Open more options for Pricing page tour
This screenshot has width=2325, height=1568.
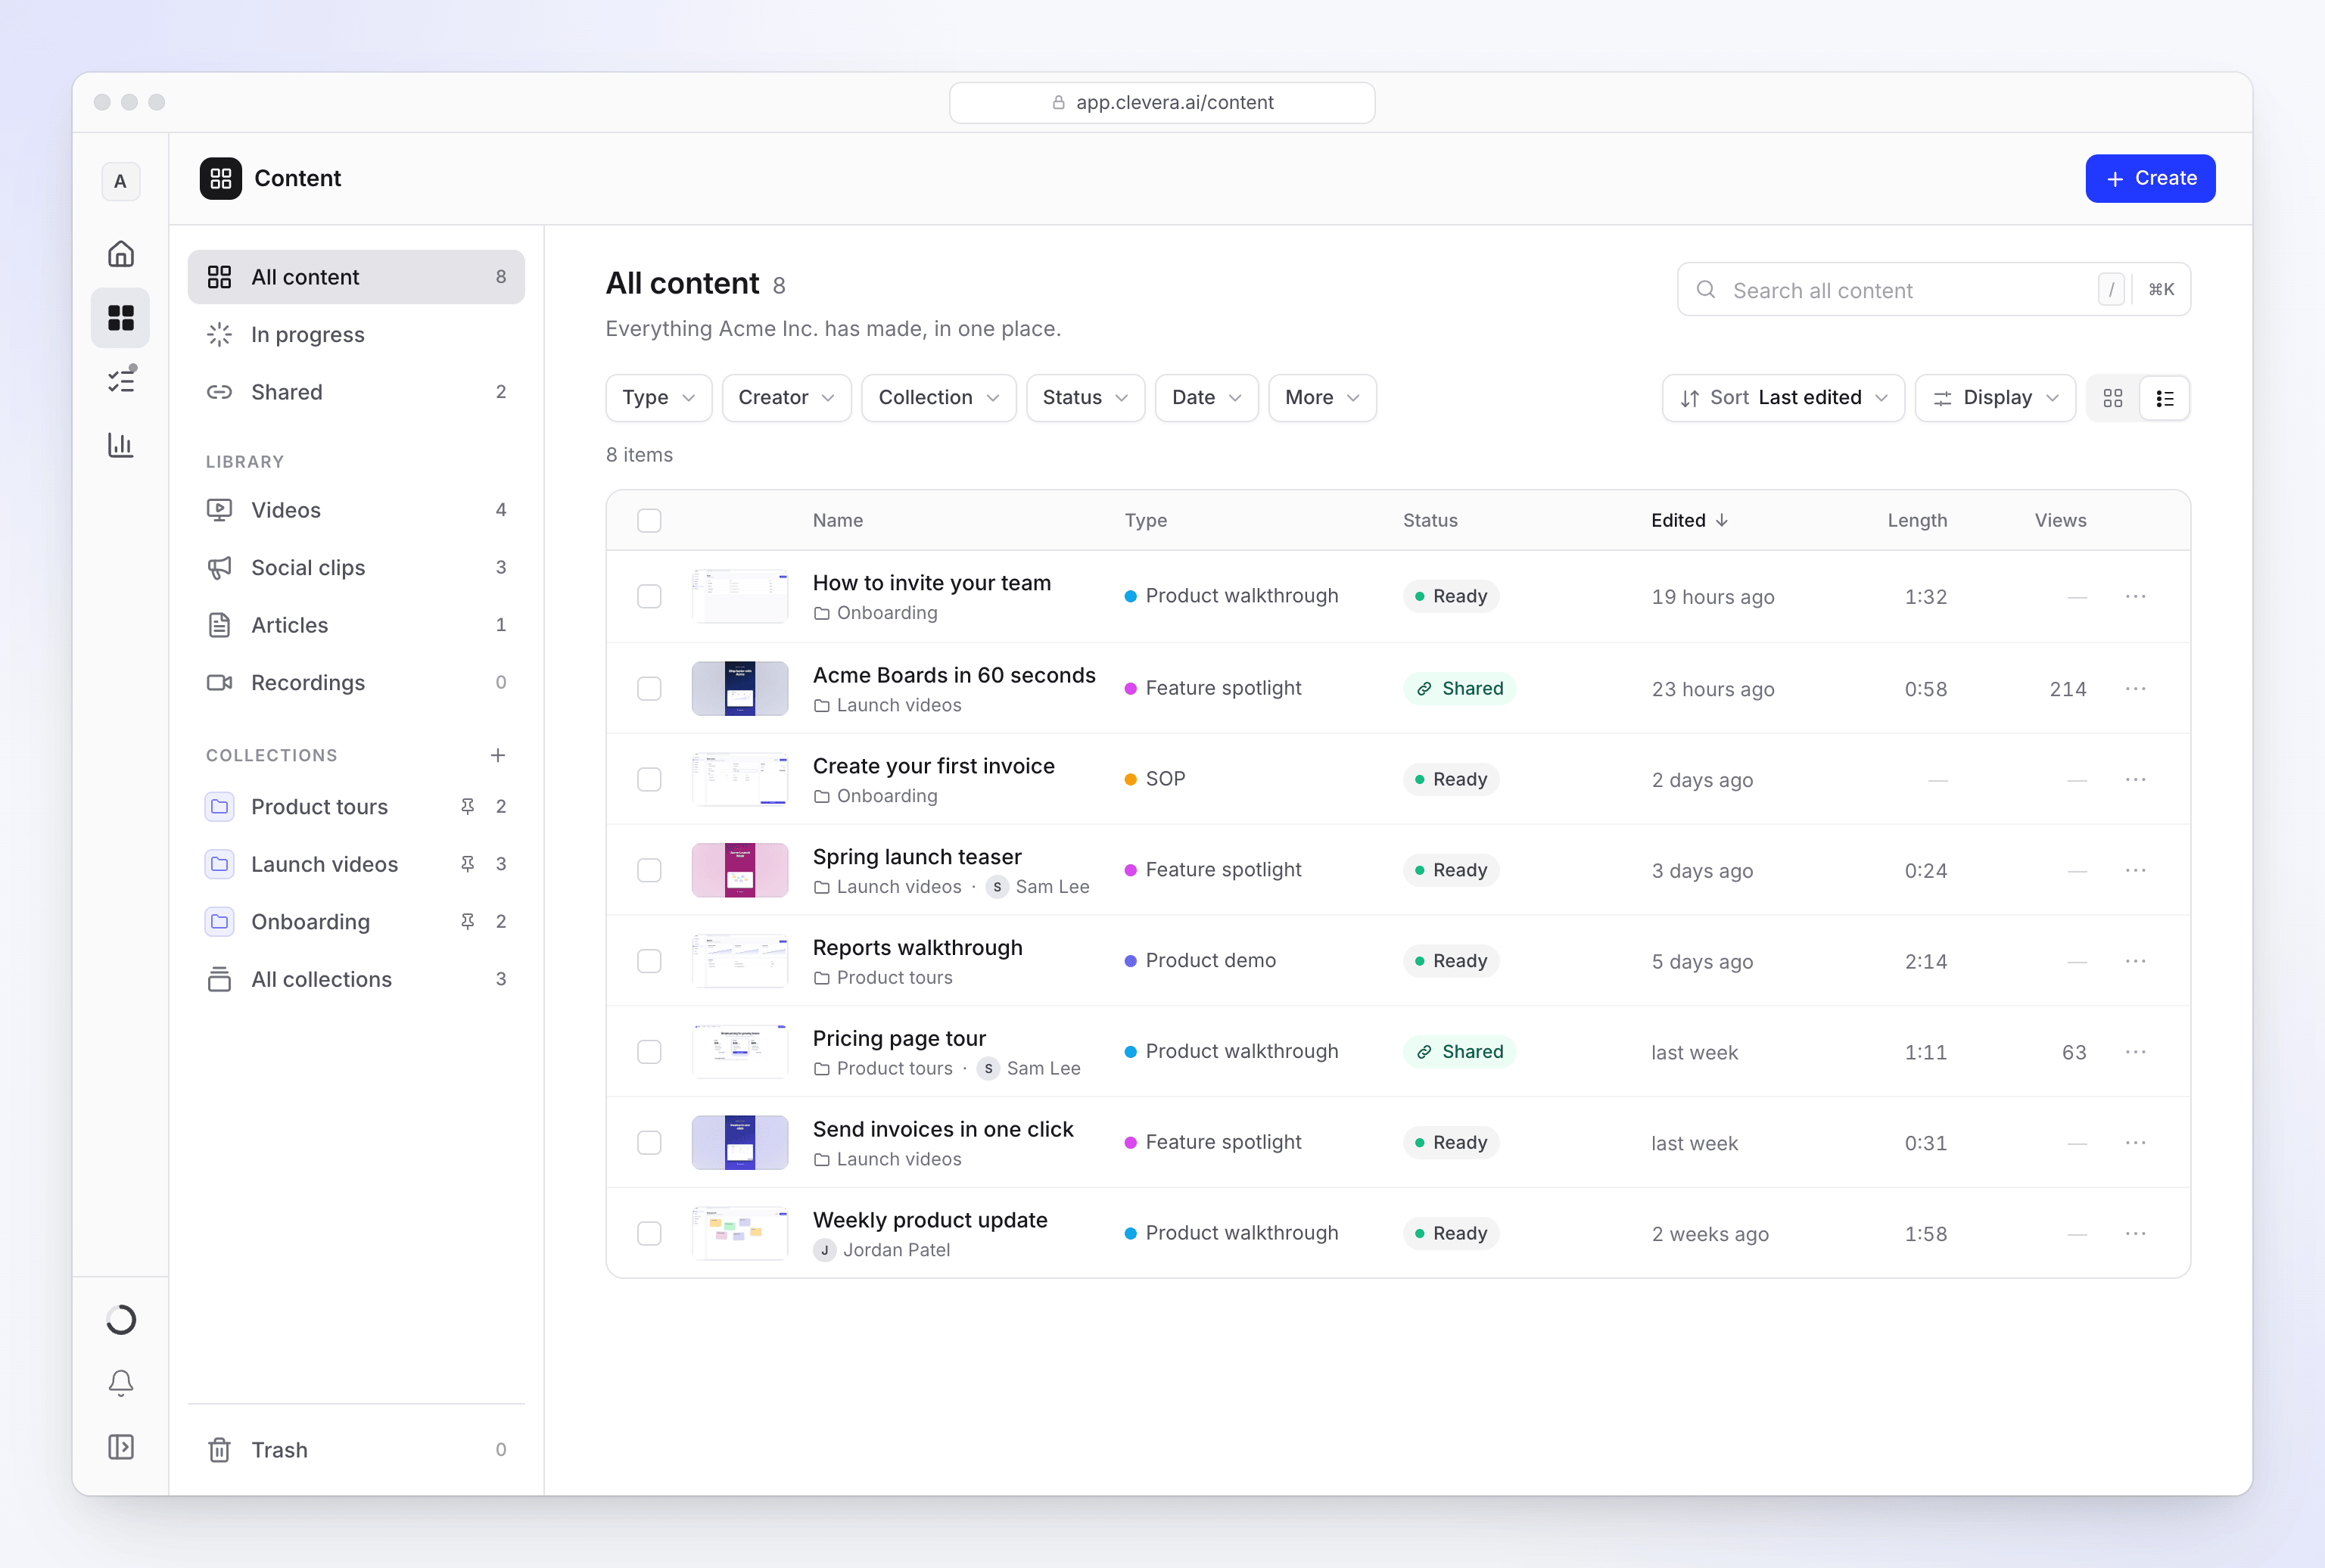click(x=2136, y=1052)
